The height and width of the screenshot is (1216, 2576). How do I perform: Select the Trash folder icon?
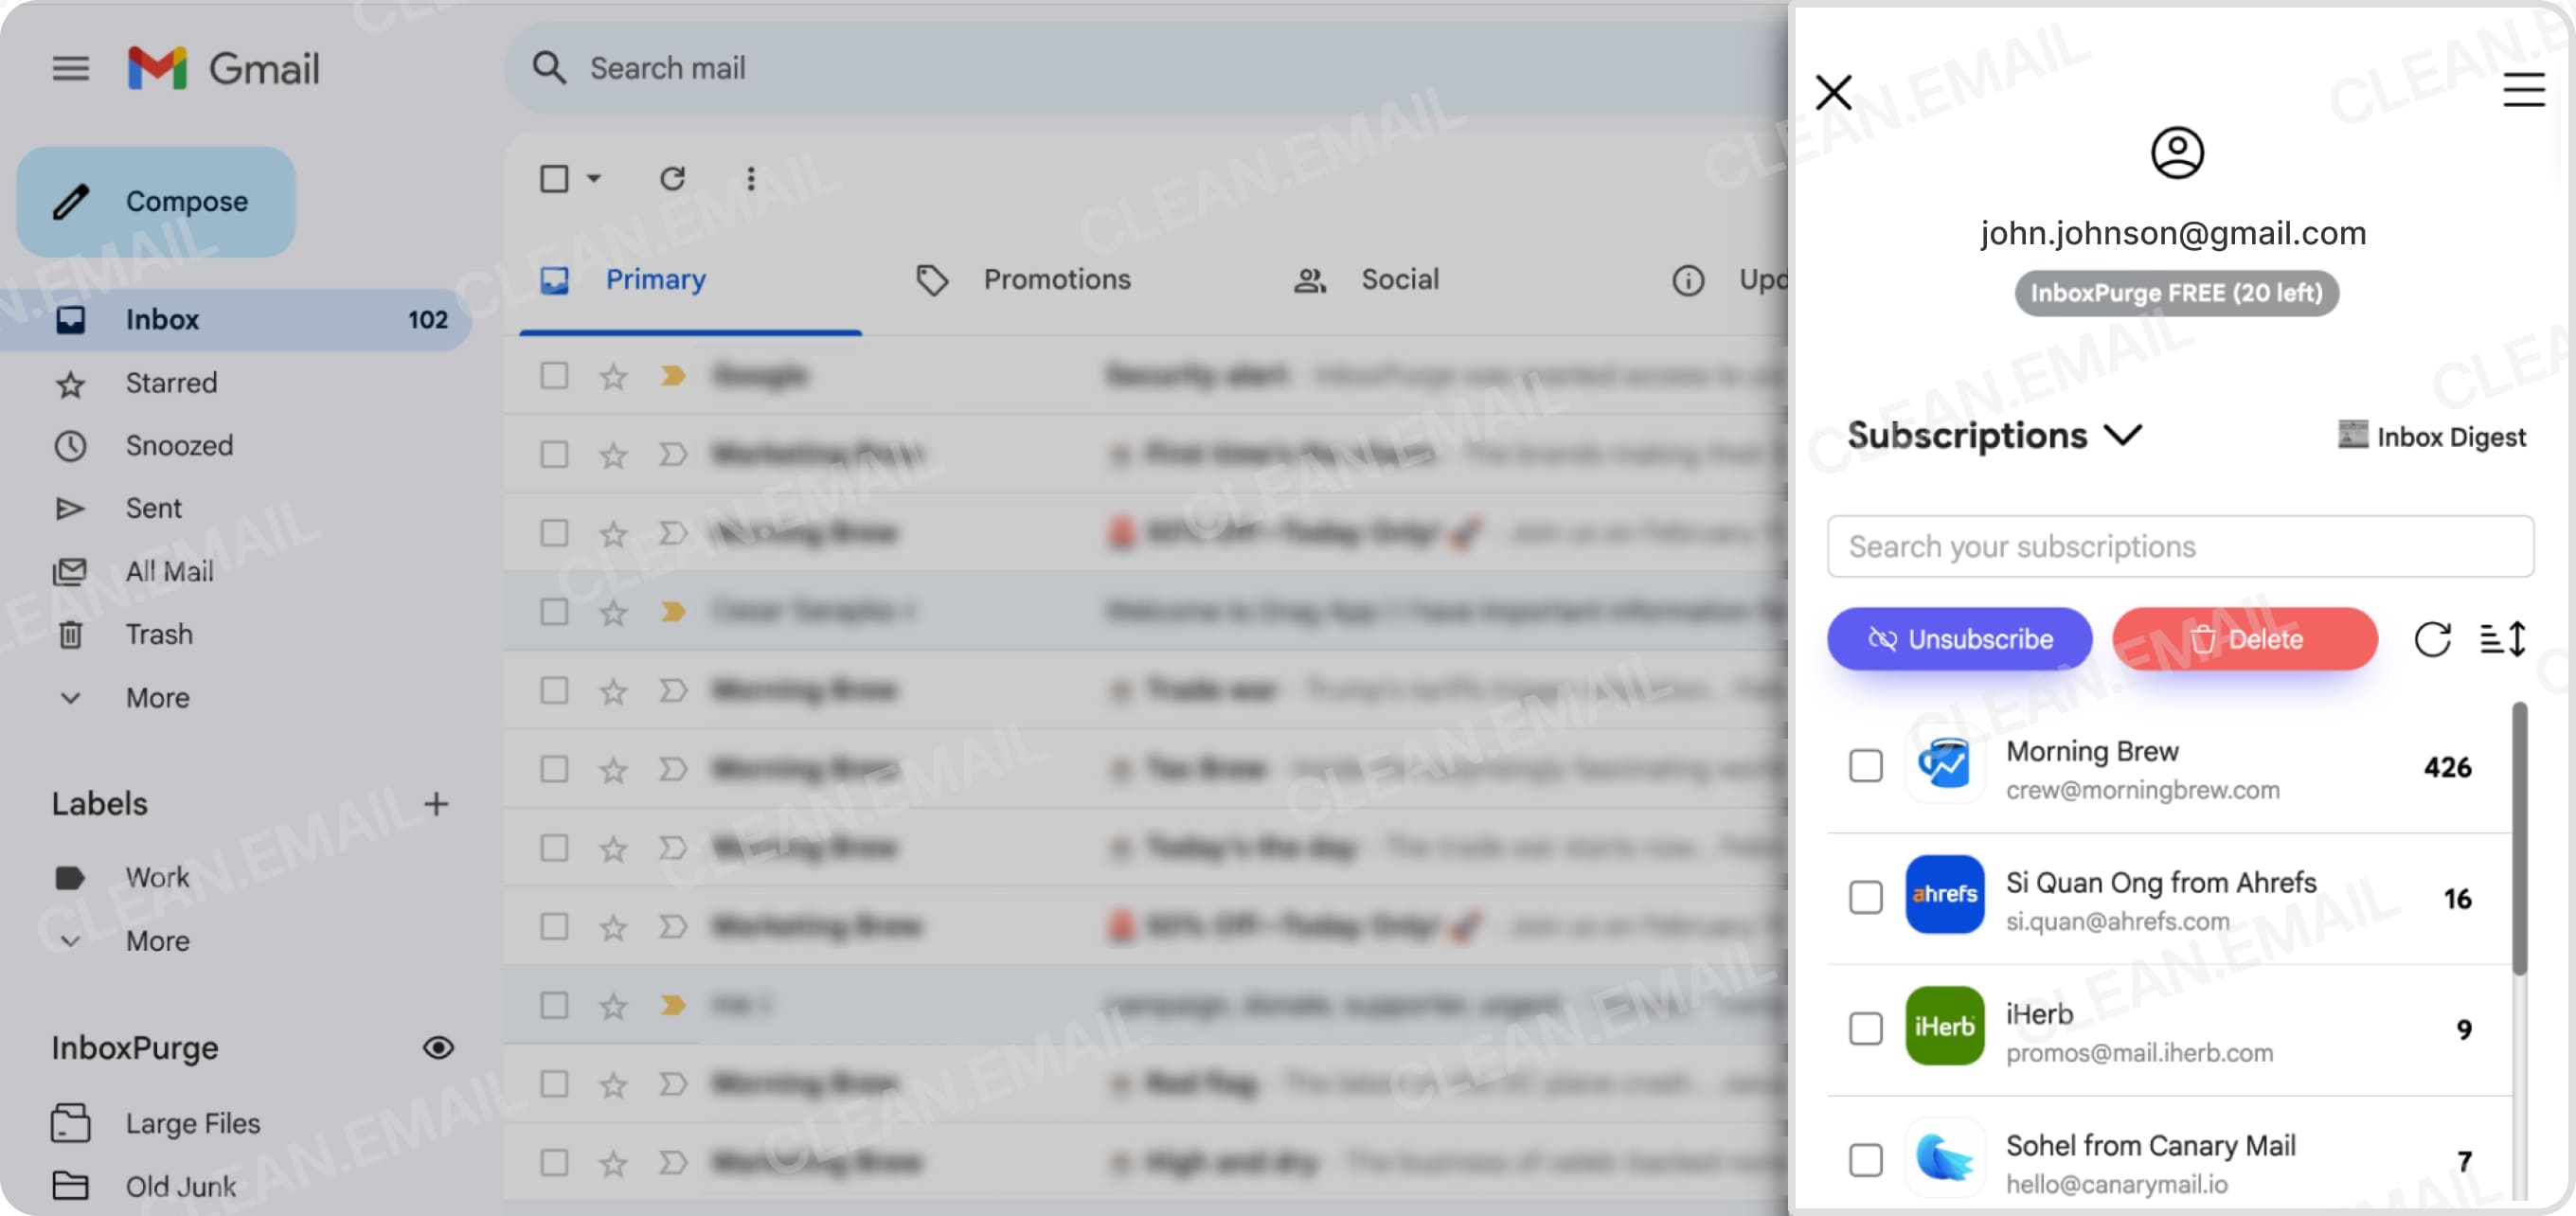(x=70, y=634)
